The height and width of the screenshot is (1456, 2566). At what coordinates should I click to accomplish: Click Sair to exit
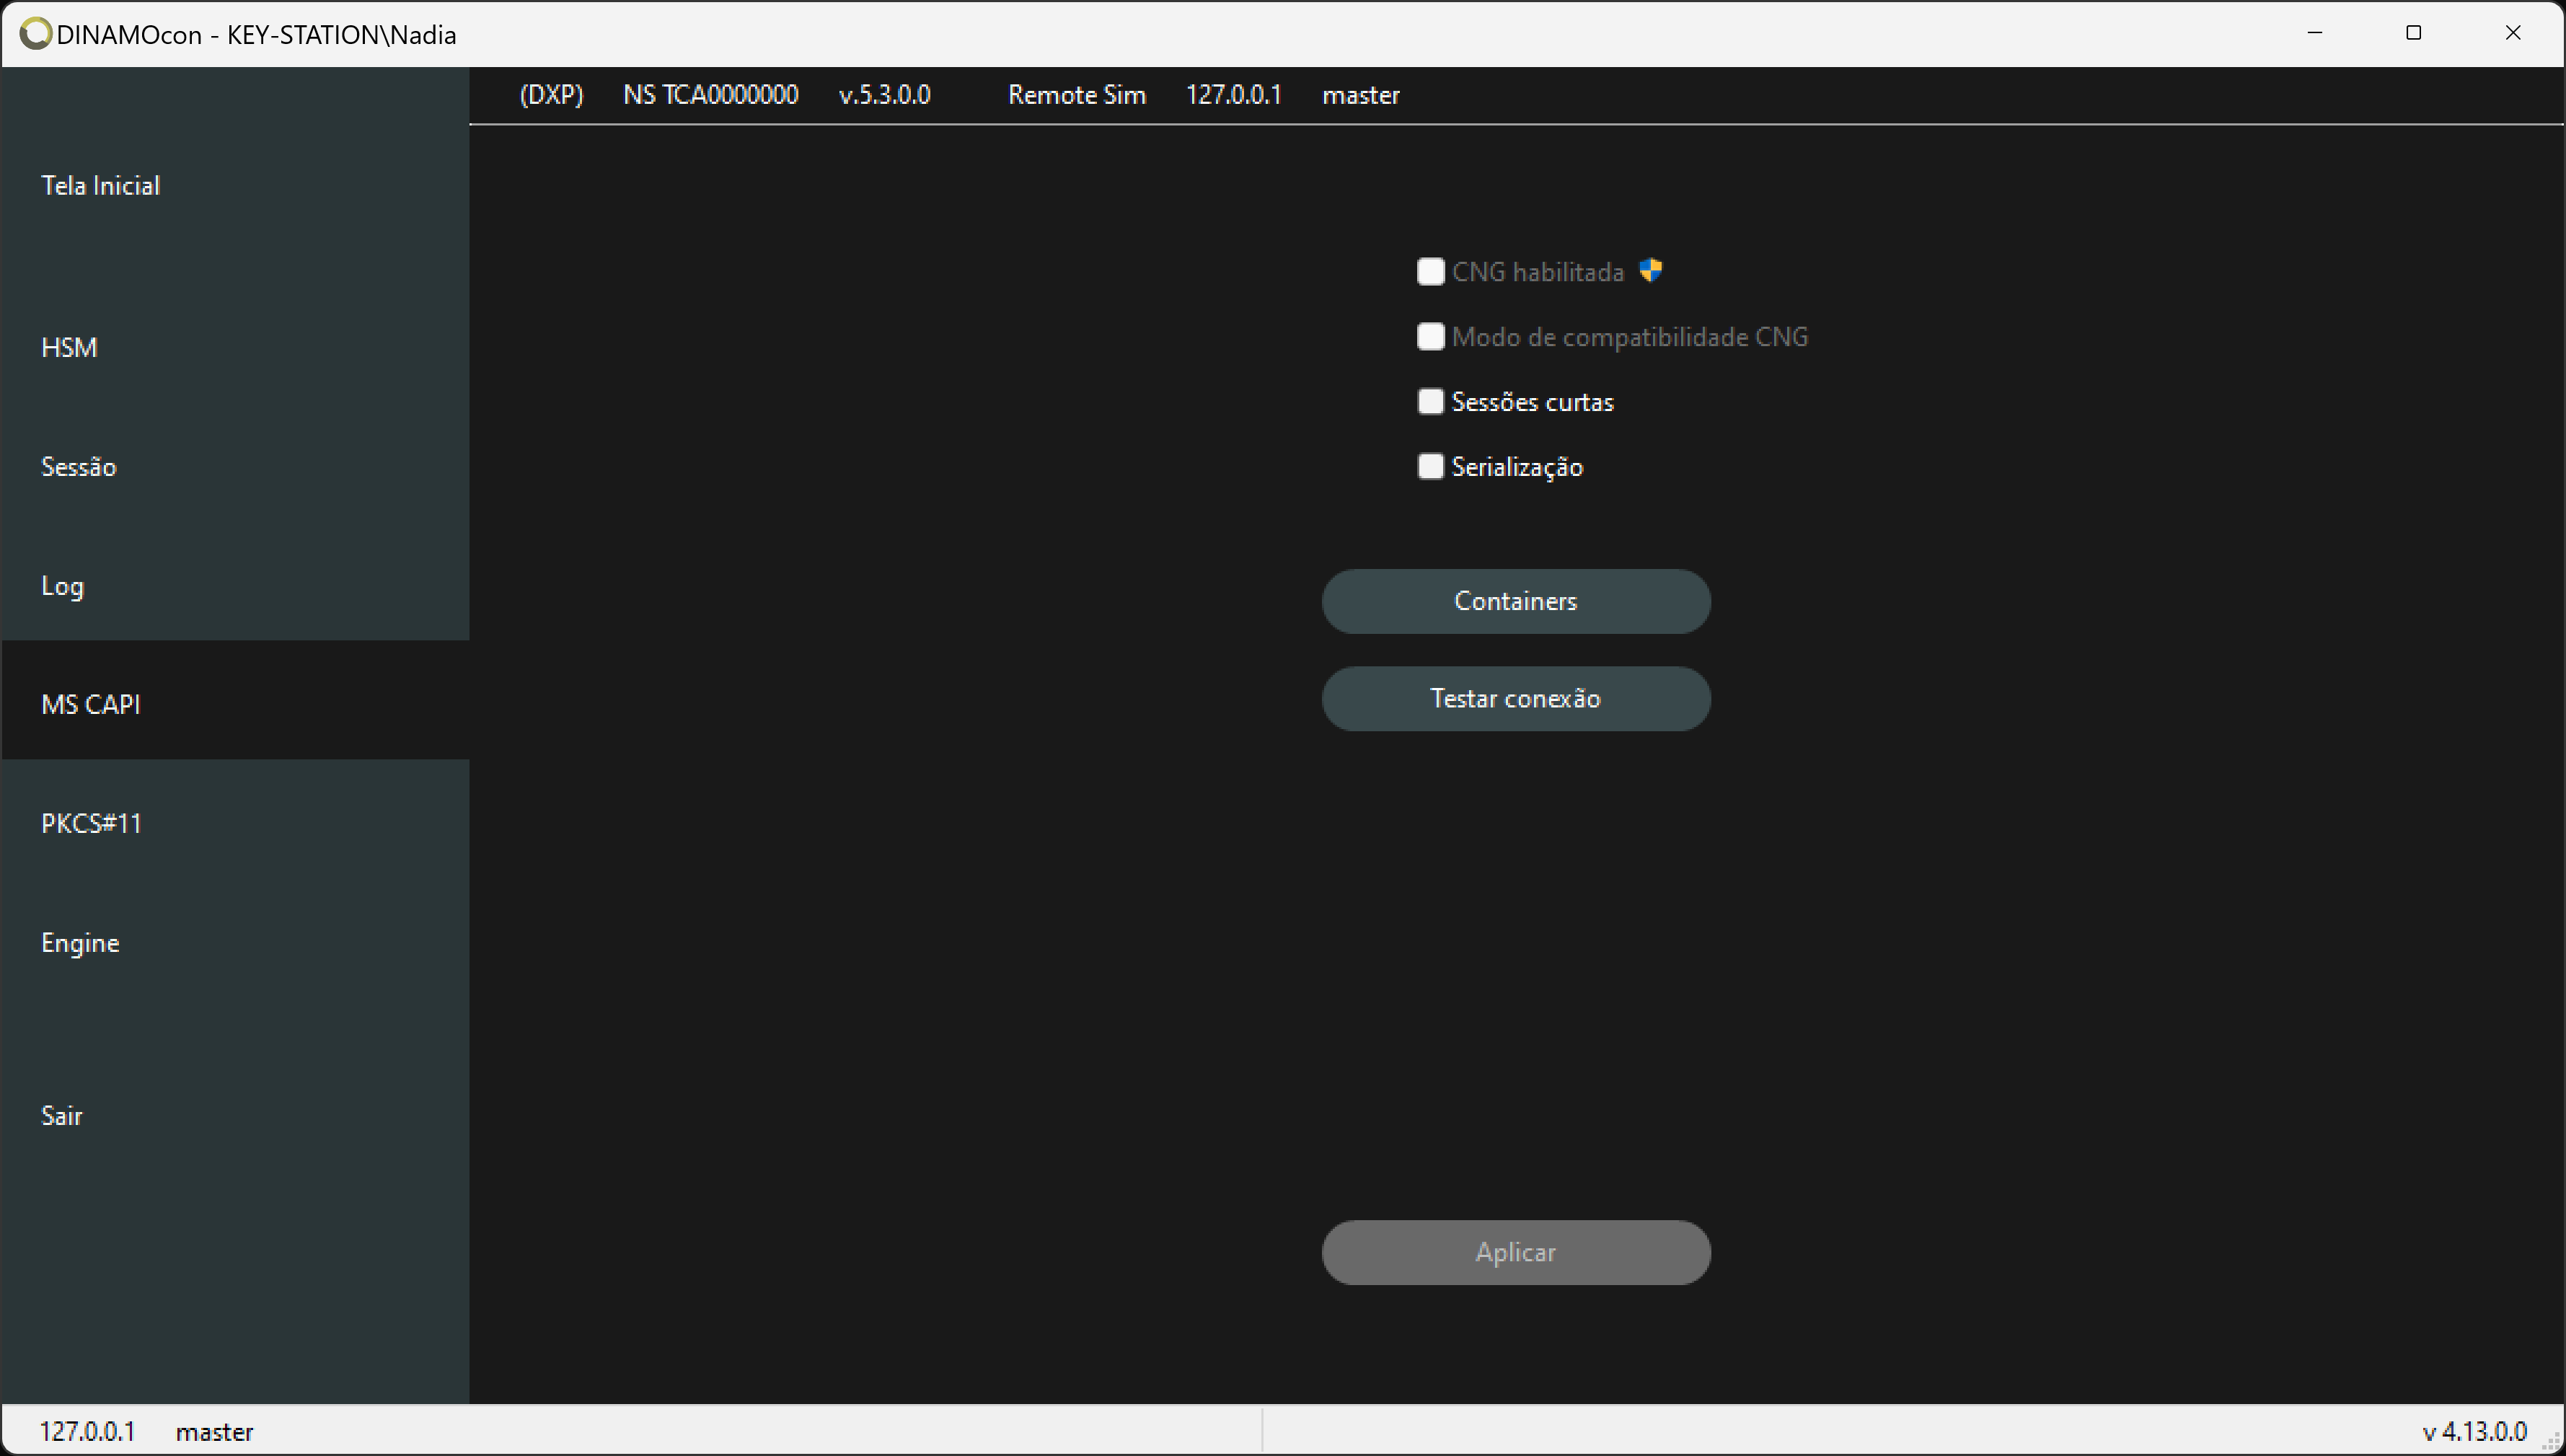[235, 1115]
